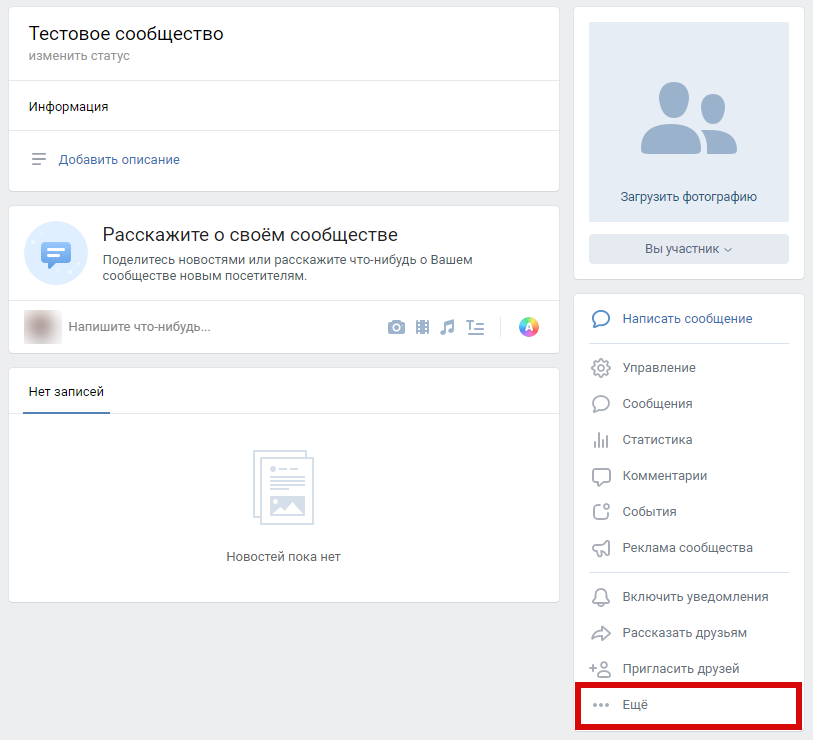Click изменить статус under community name
The width and height of the screenshot is (813, 740).
tap(79, 56)
